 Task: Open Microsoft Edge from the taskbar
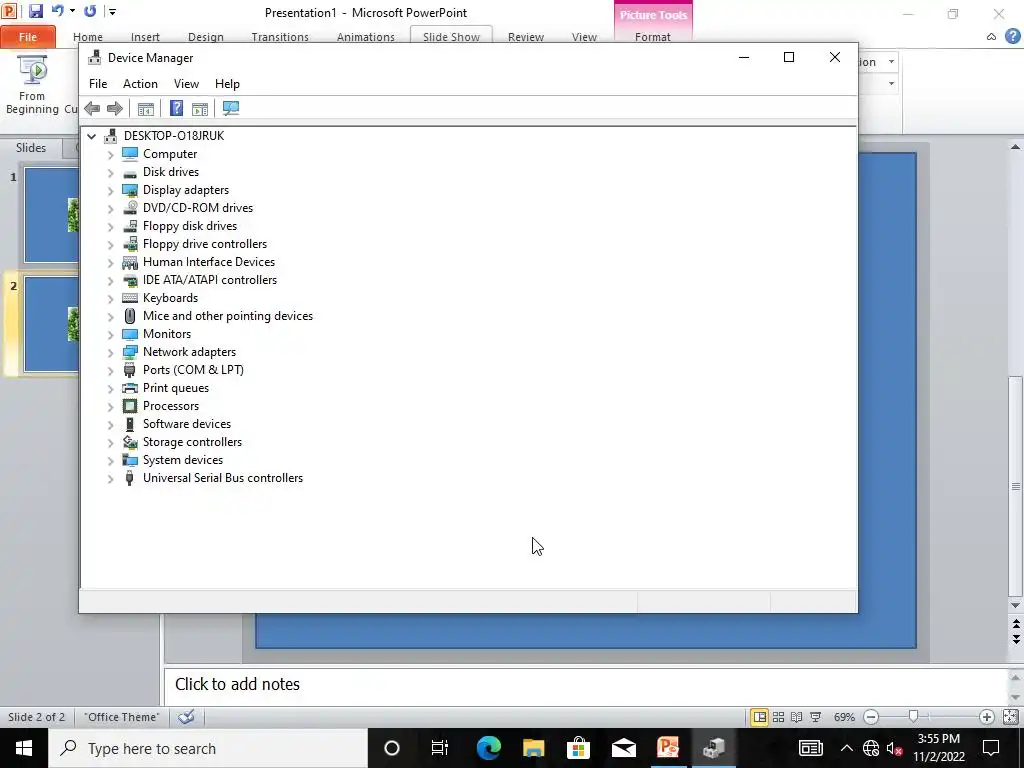coord(488,748)
